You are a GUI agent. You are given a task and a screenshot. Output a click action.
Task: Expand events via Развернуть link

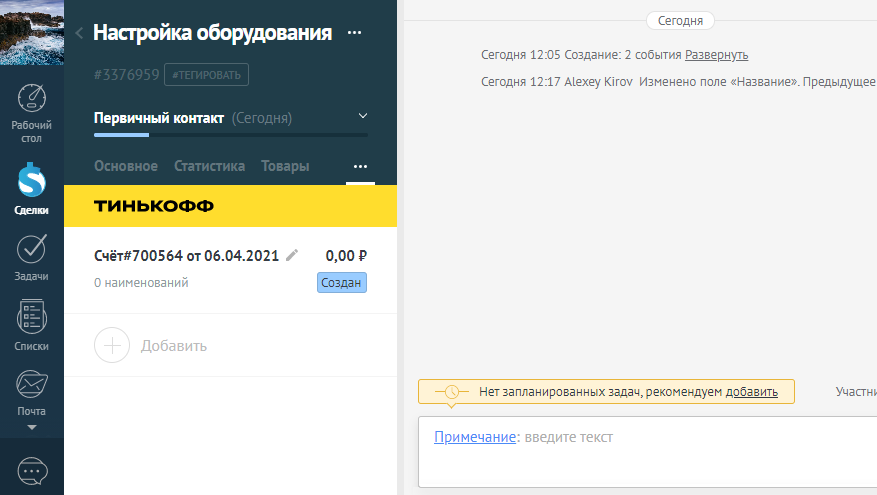716,55
